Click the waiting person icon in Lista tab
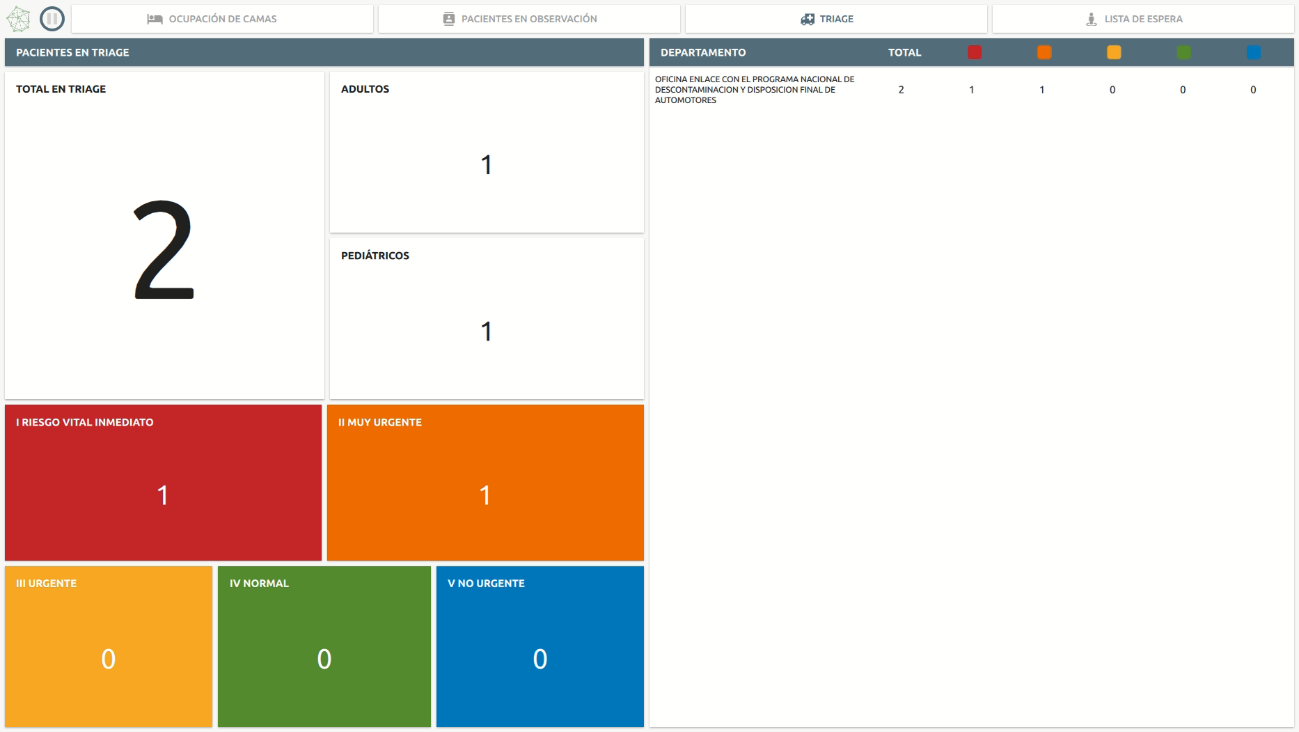The height and width of the screenshot is (732, 1299). pos(1091,19)
